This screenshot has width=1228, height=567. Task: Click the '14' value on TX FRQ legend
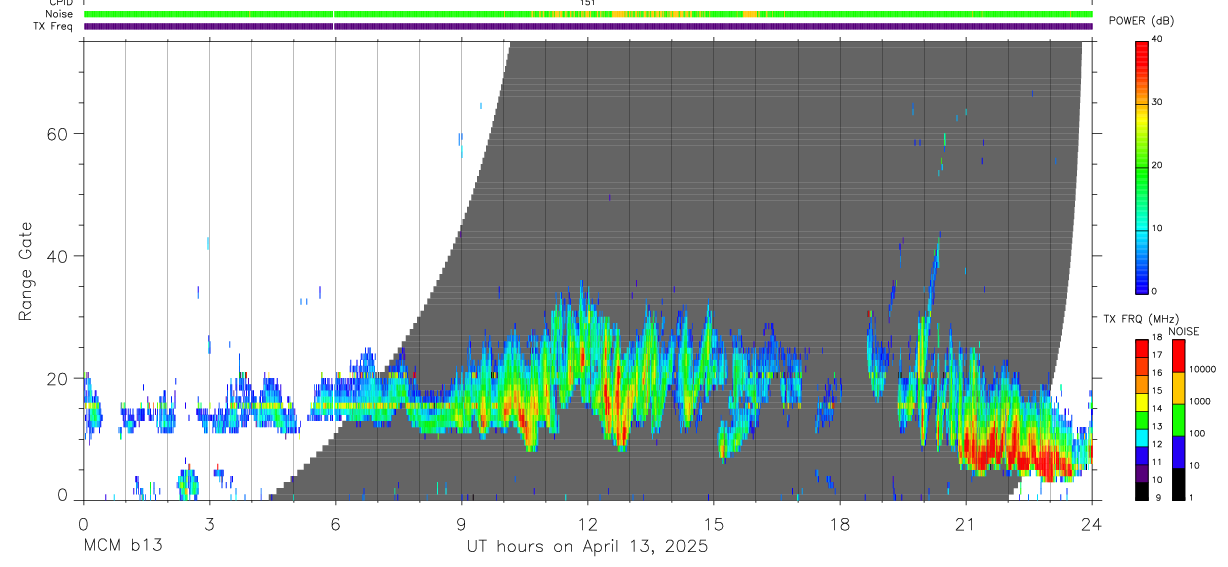[1157, 408]
